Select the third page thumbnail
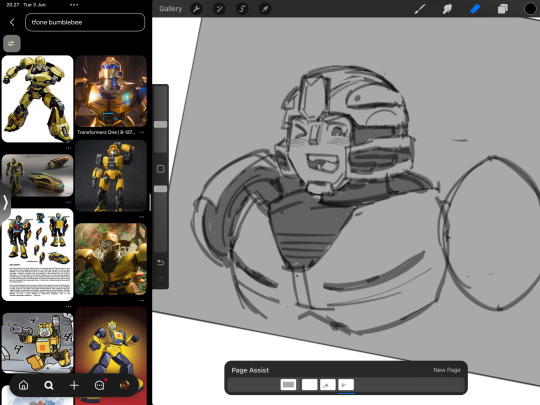 [328, 384]
